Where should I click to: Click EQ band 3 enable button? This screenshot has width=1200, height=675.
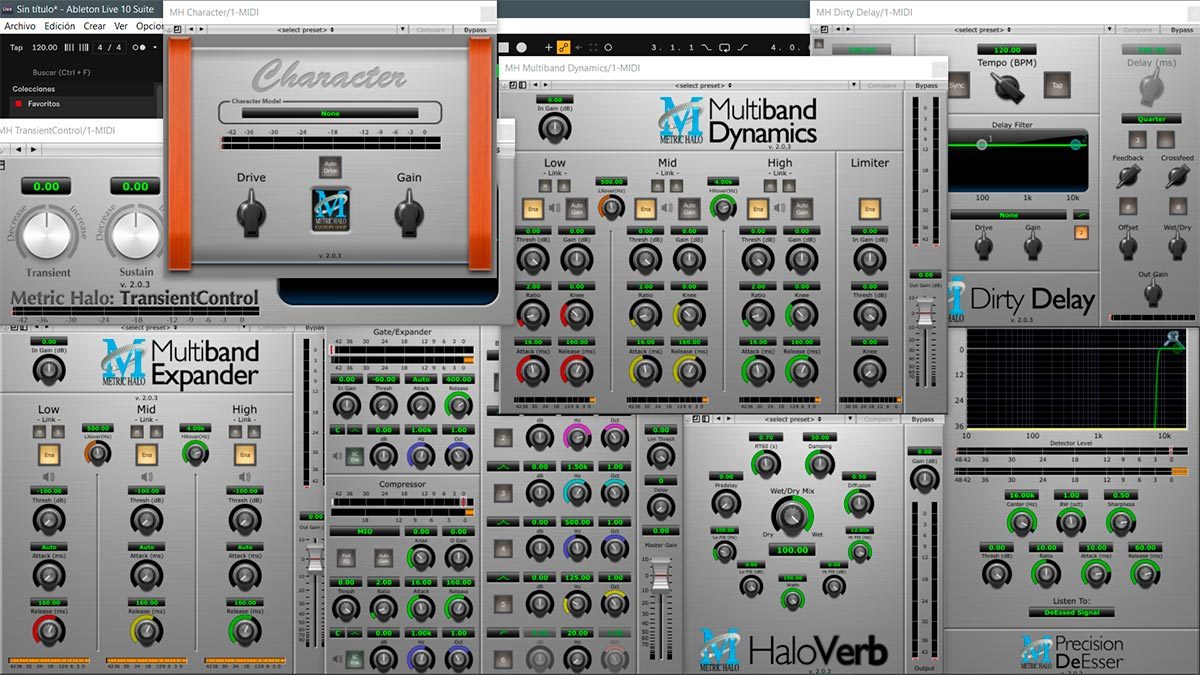tap(503, 494)
